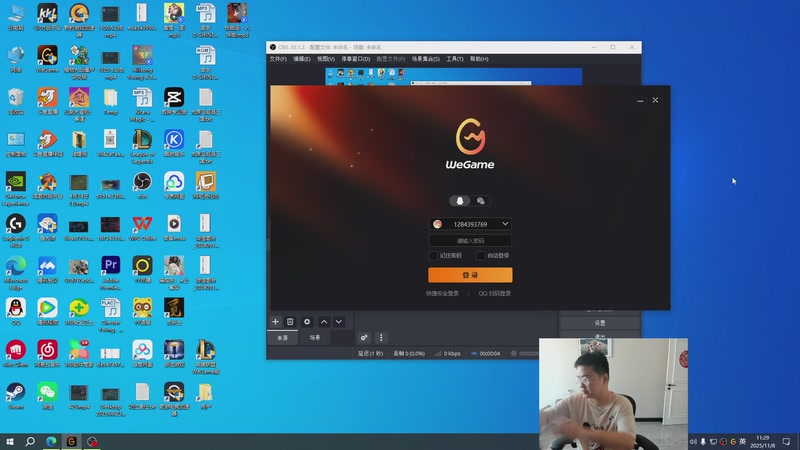Select the League of Legends desktop shortcut
The image size is (800, 450).
coord(142,147)
